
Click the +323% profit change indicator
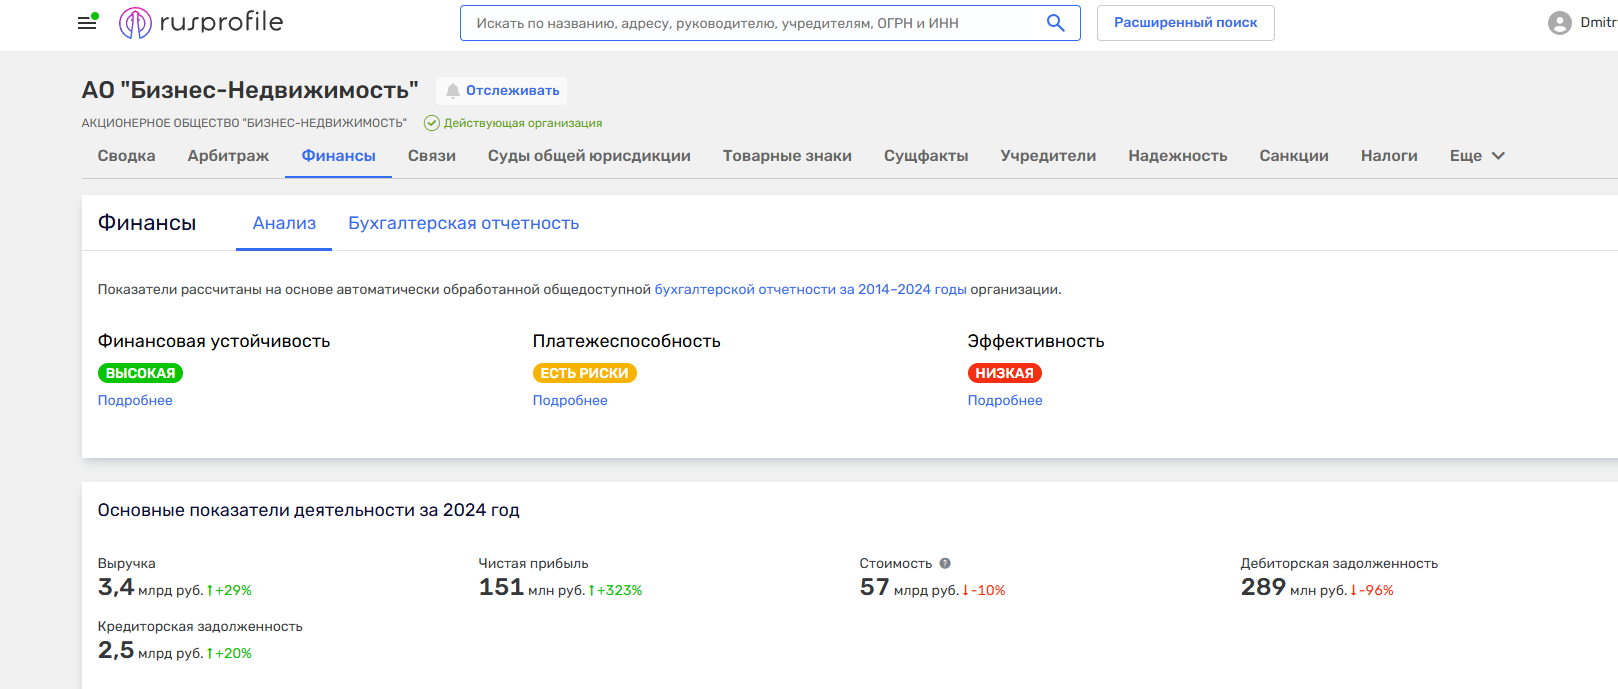click(x=615, y=591)
